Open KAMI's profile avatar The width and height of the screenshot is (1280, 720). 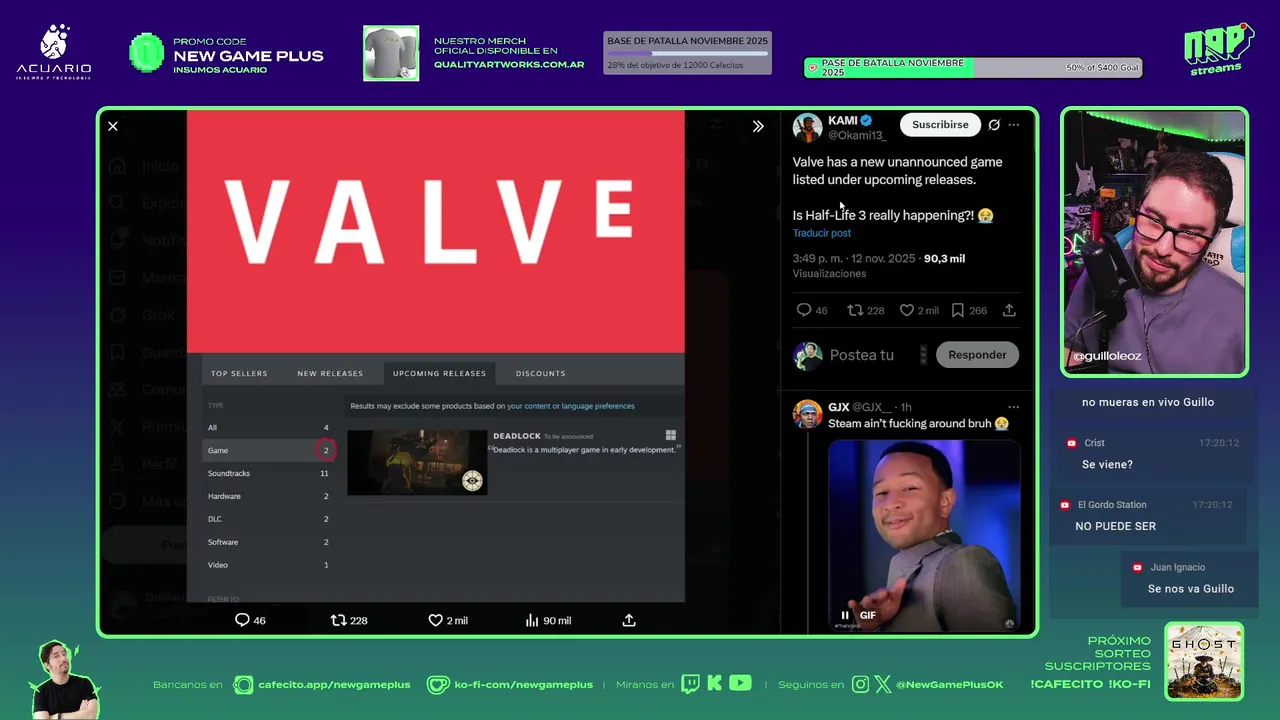(x=808, y=128)
